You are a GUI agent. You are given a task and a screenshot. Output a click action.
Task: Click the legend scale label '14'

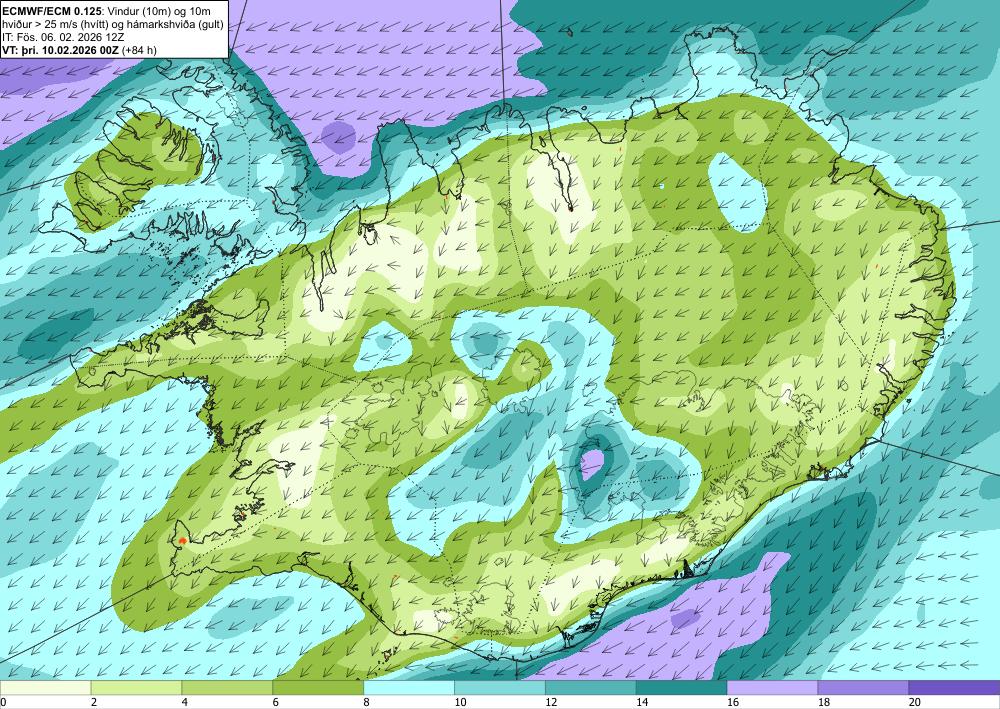pyautogui.click(x=642, y=703)
